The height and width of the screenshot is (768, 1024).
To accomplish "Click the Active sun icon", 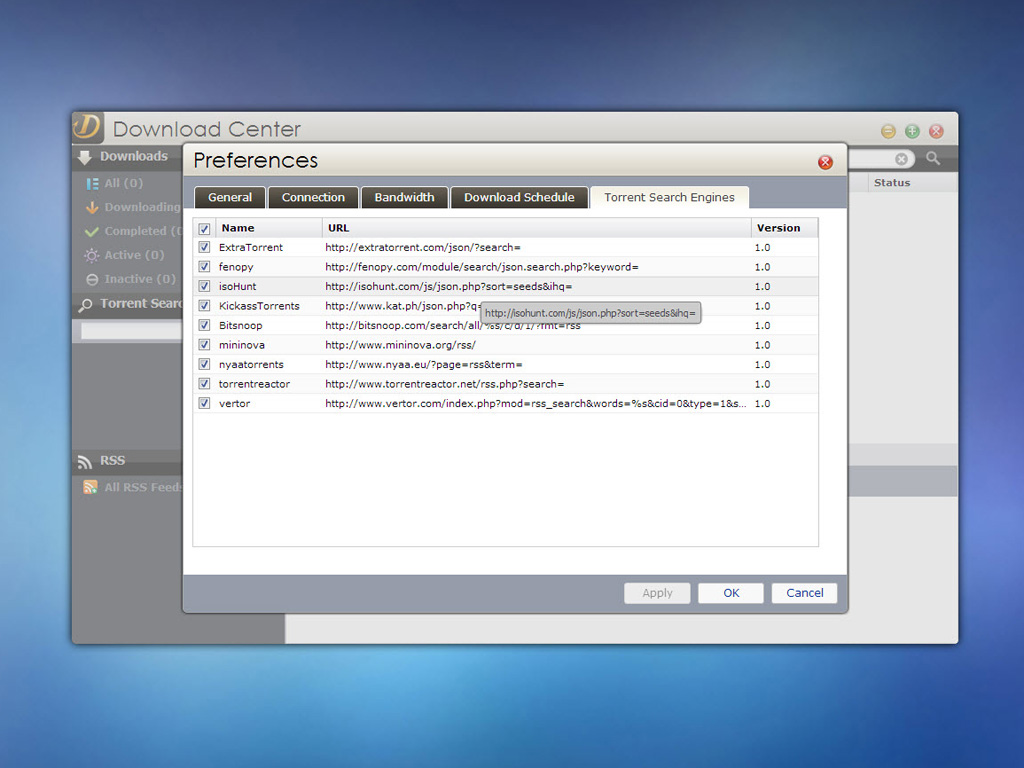I will pos(92,255).
